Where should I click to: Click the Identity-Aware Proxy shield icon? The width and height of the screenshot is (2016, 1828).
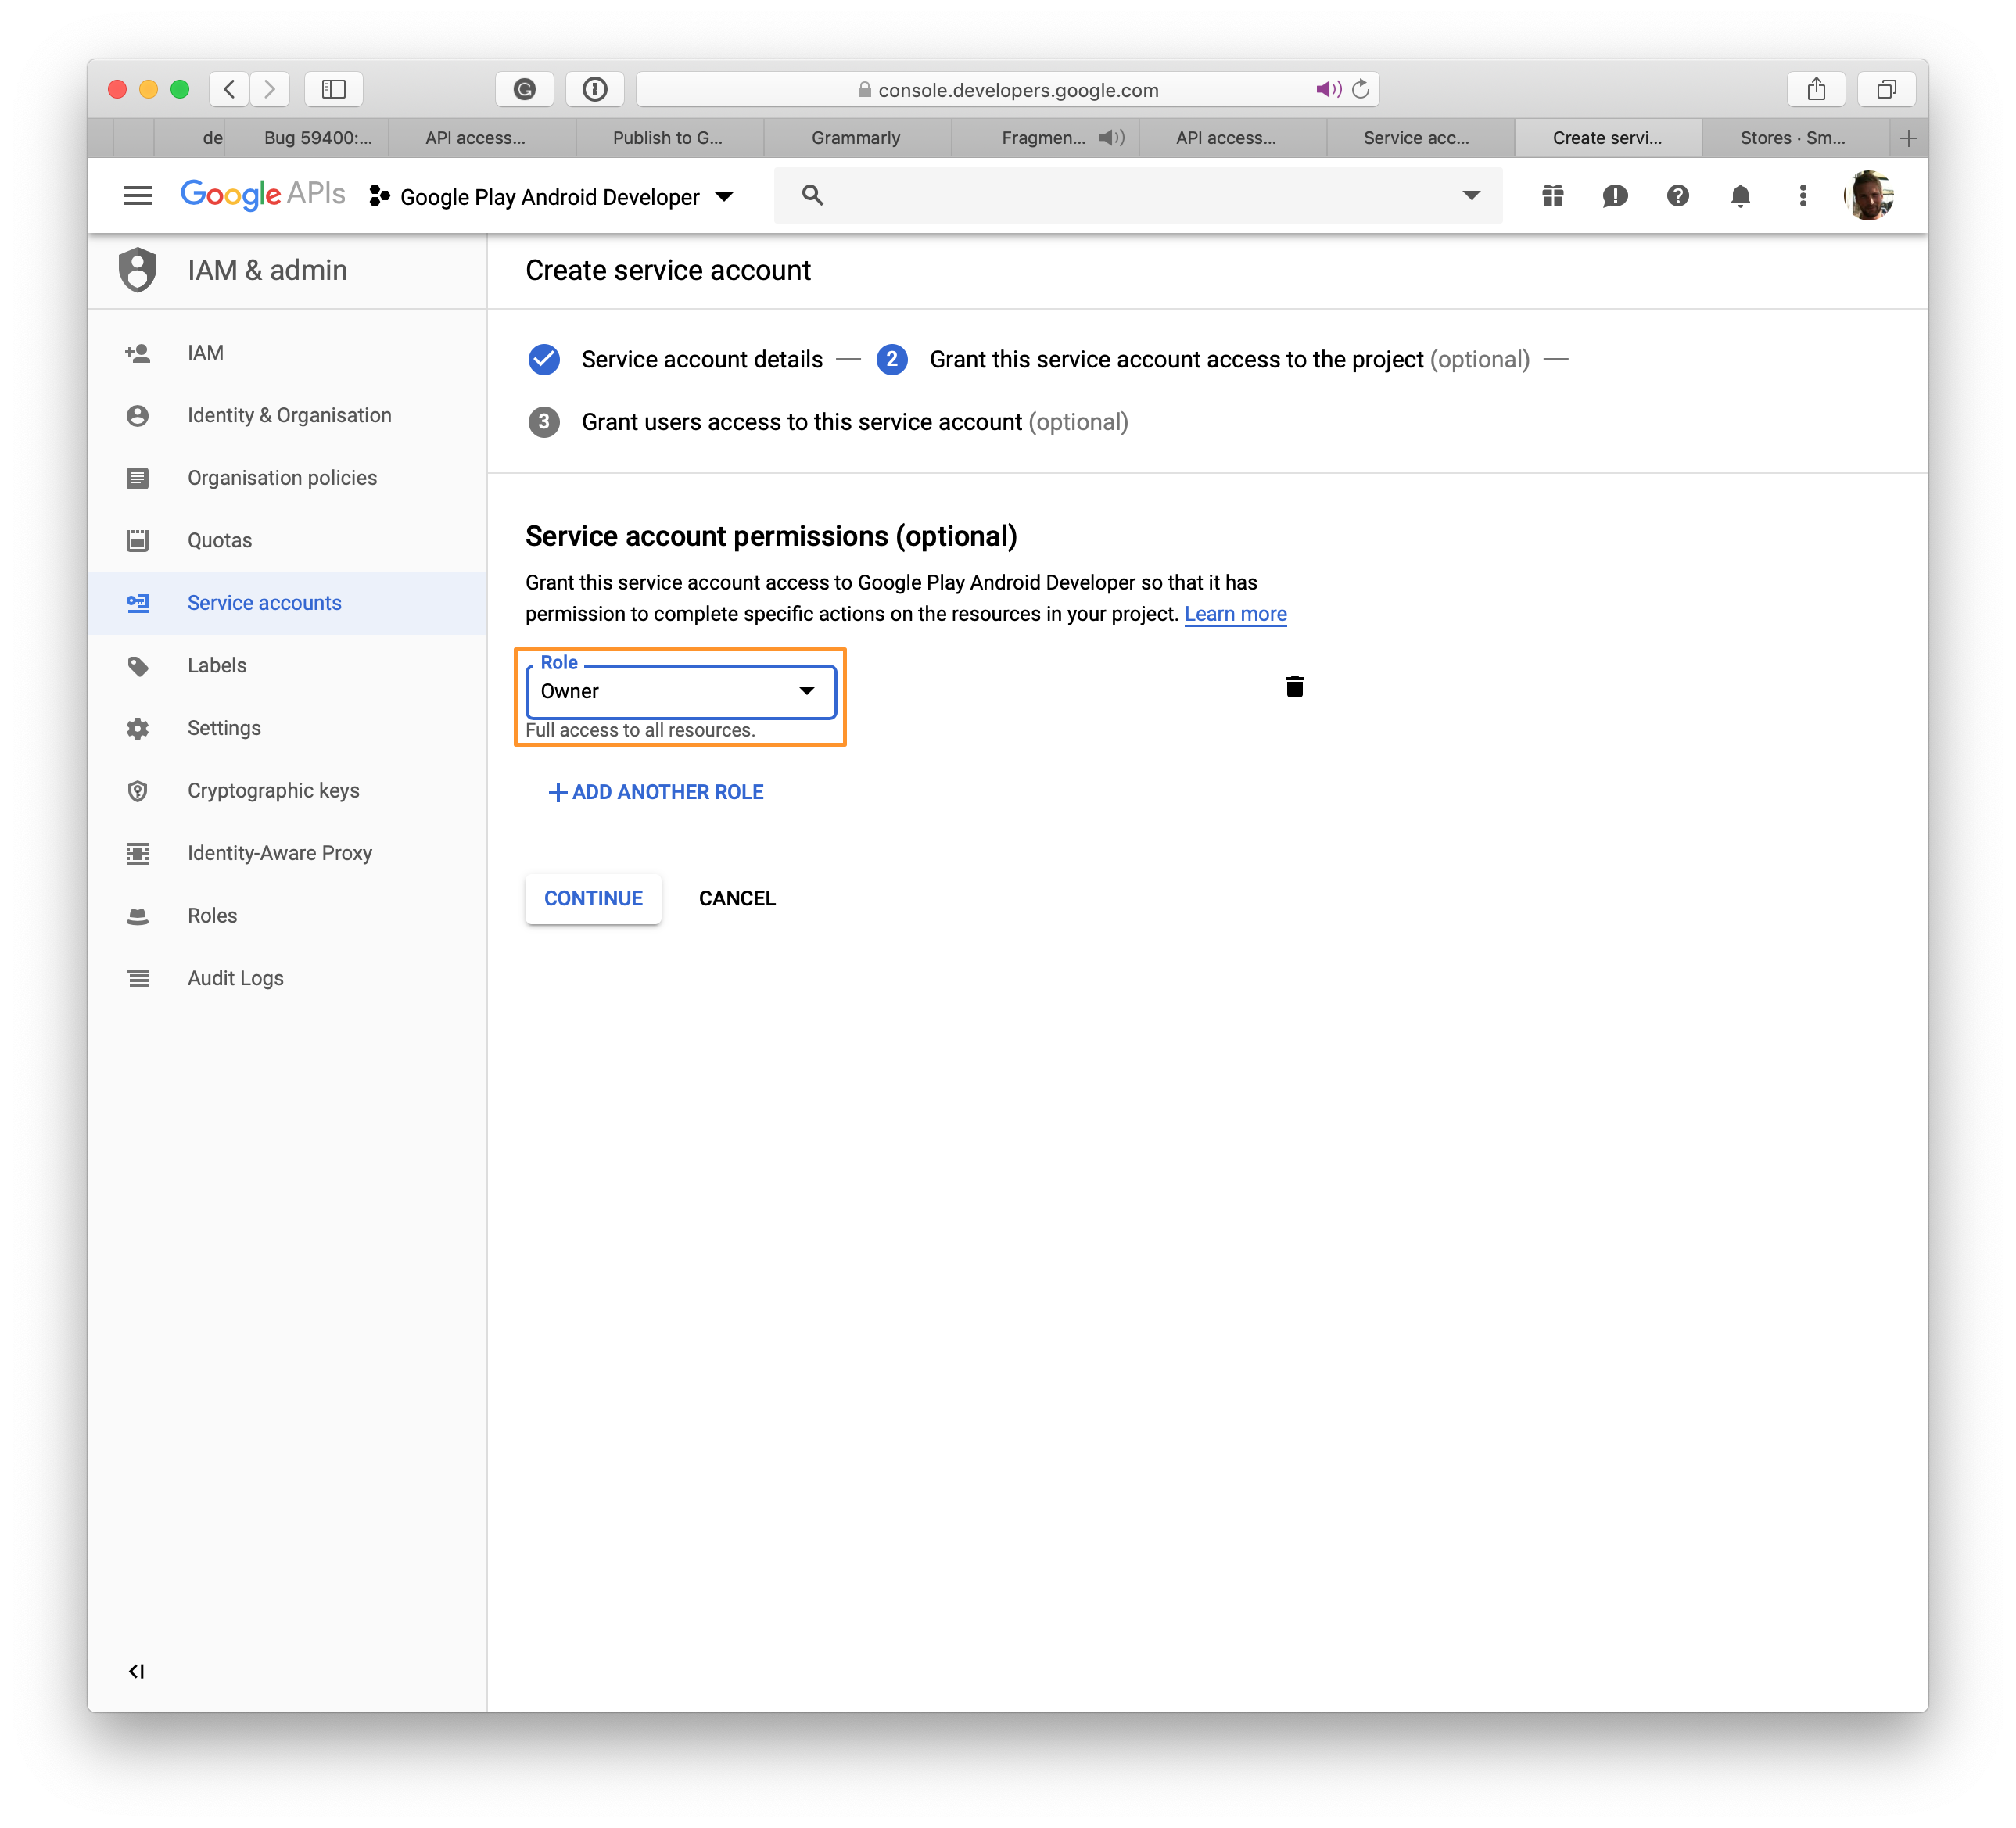click(x=141, y=854)
